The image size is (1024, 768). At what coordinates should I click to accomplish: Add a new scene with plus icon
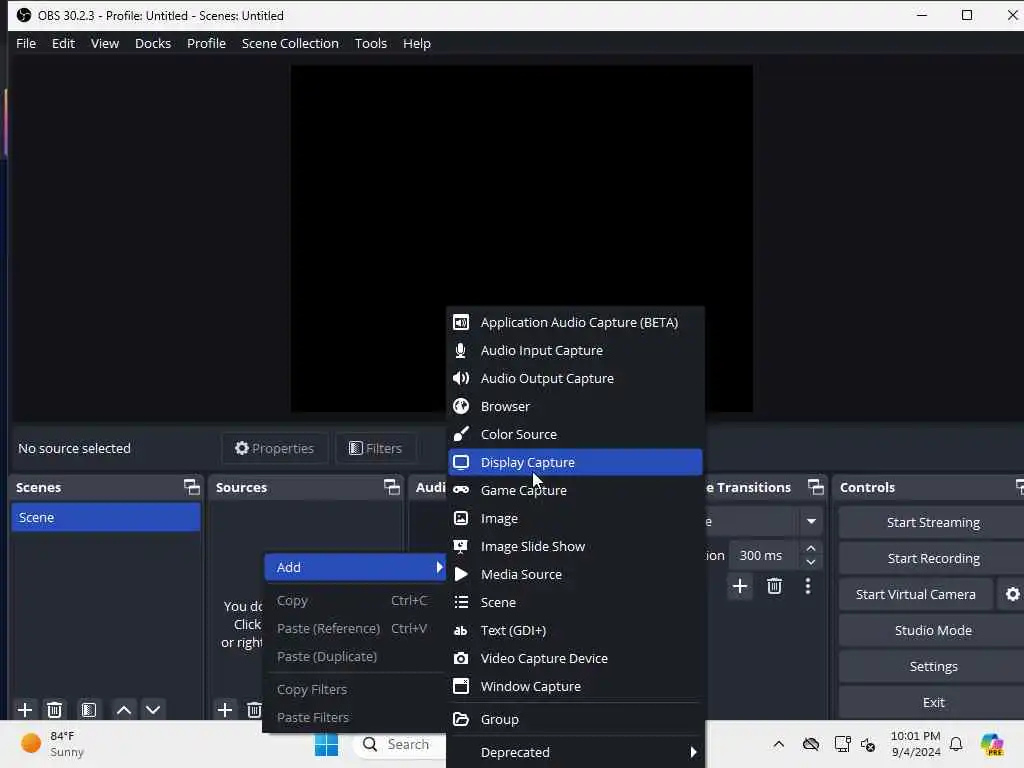(x=25, y=709)
